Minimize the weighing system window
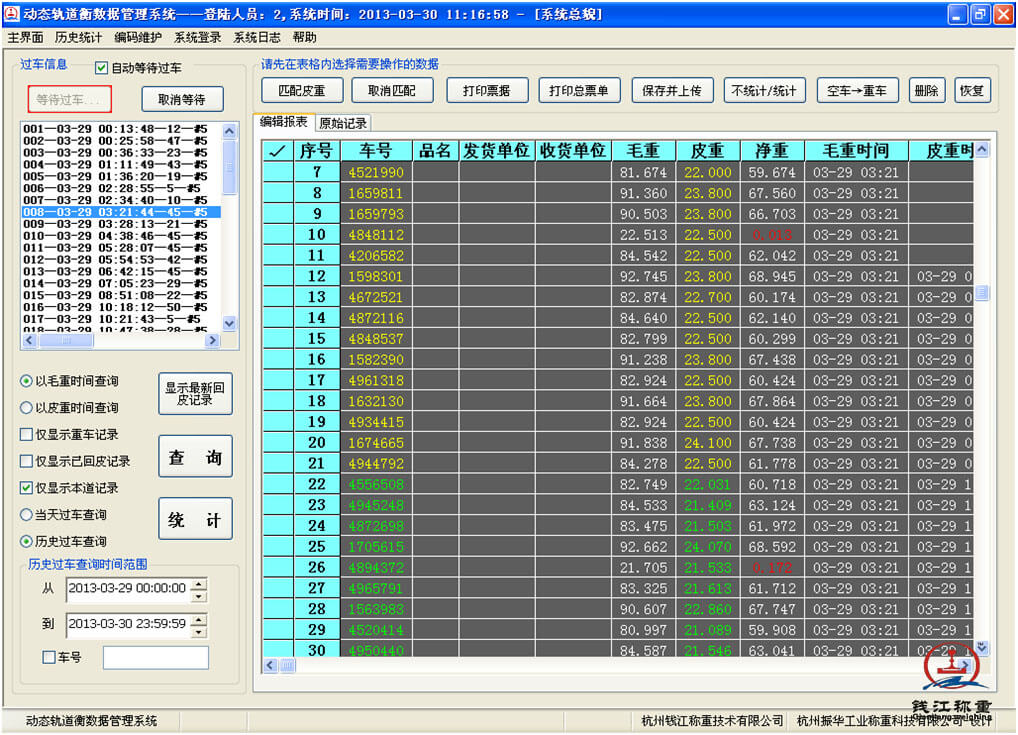Screen dimensions: 1018x735 point(957,14)
